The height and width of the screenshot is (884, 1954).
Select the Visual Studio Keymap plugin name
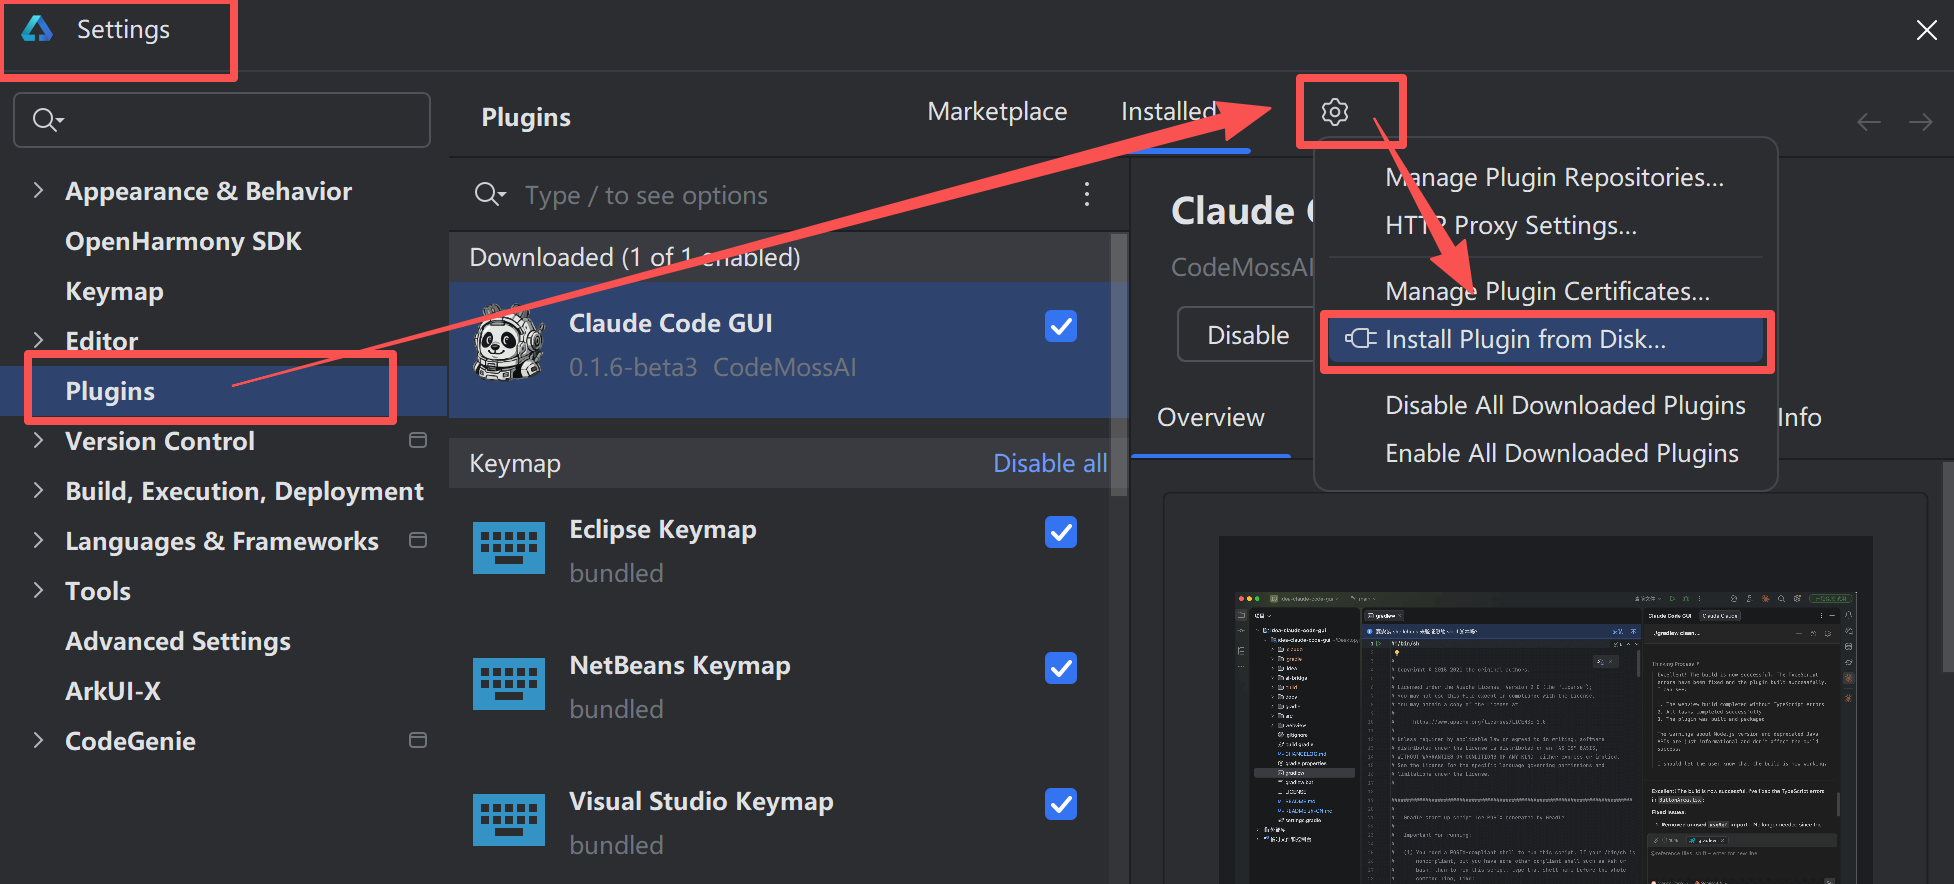click(700, 801)
